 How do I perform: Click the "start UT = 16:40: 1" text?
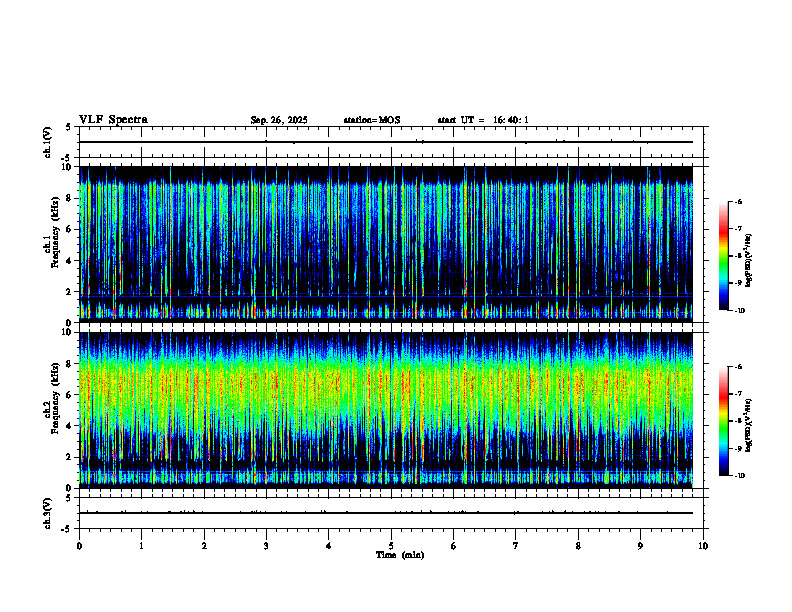483,120
